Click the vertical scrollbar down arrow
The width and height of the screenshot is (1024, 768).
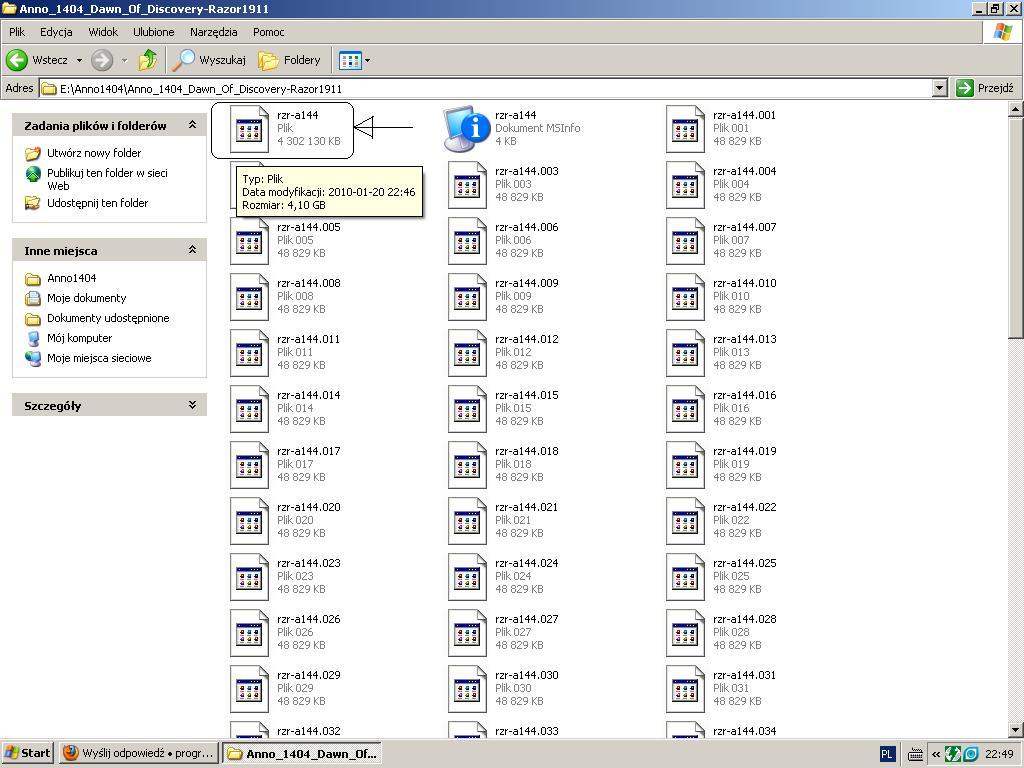pyautogui.click(x=1016, y=730)
